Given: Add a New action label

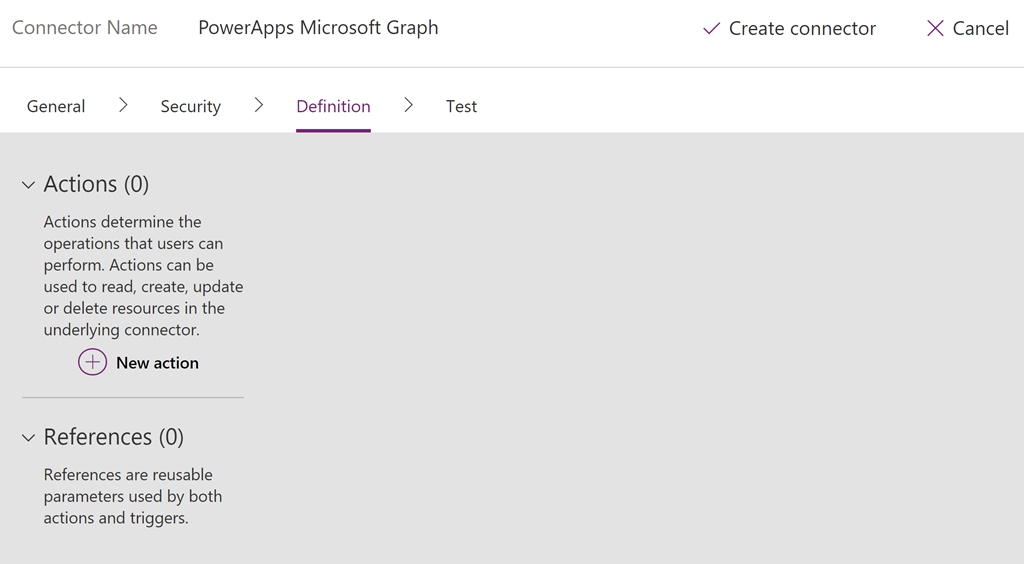Looking at the screenshot, I should click(x=157, y=363).
